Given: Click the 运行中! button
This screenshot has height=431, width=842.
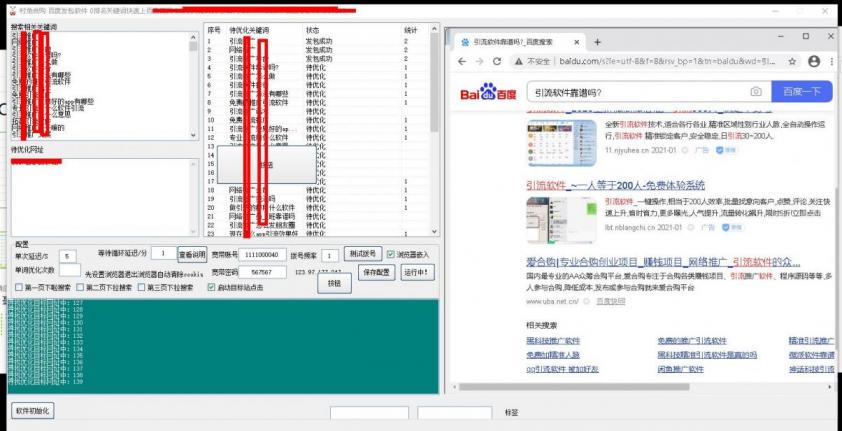Looking at the screenshot, I should [x=417, y=272].
